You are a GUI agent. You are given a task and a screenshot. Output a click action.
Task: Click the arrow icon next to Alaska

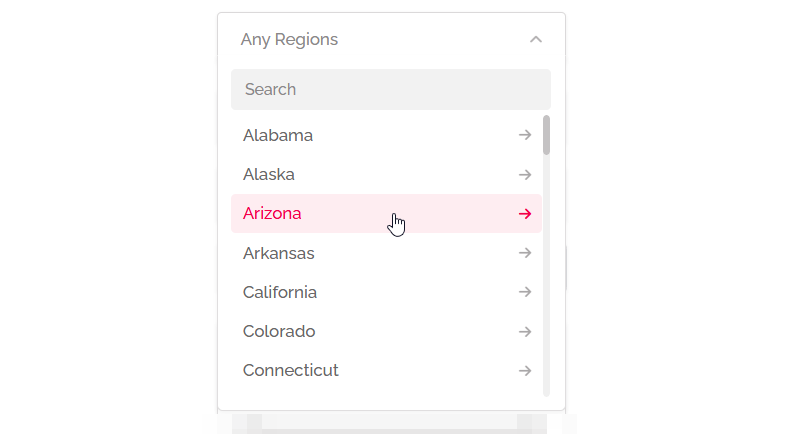click(525, 174)
